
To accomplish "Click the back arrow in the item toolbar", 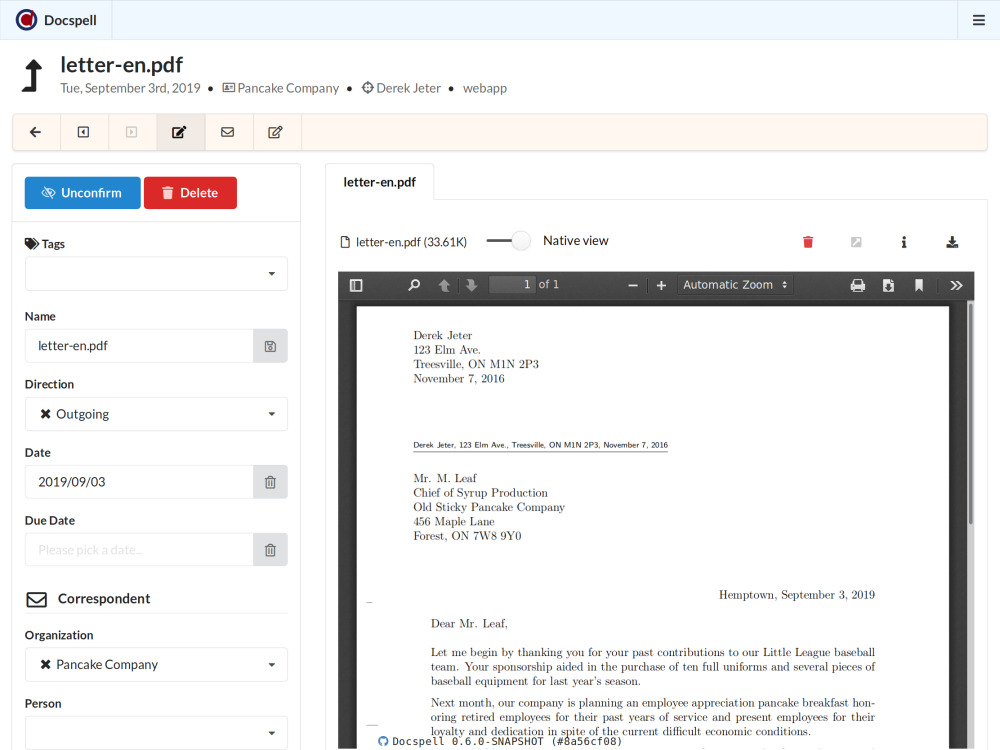I will click(x=36, y=132).
